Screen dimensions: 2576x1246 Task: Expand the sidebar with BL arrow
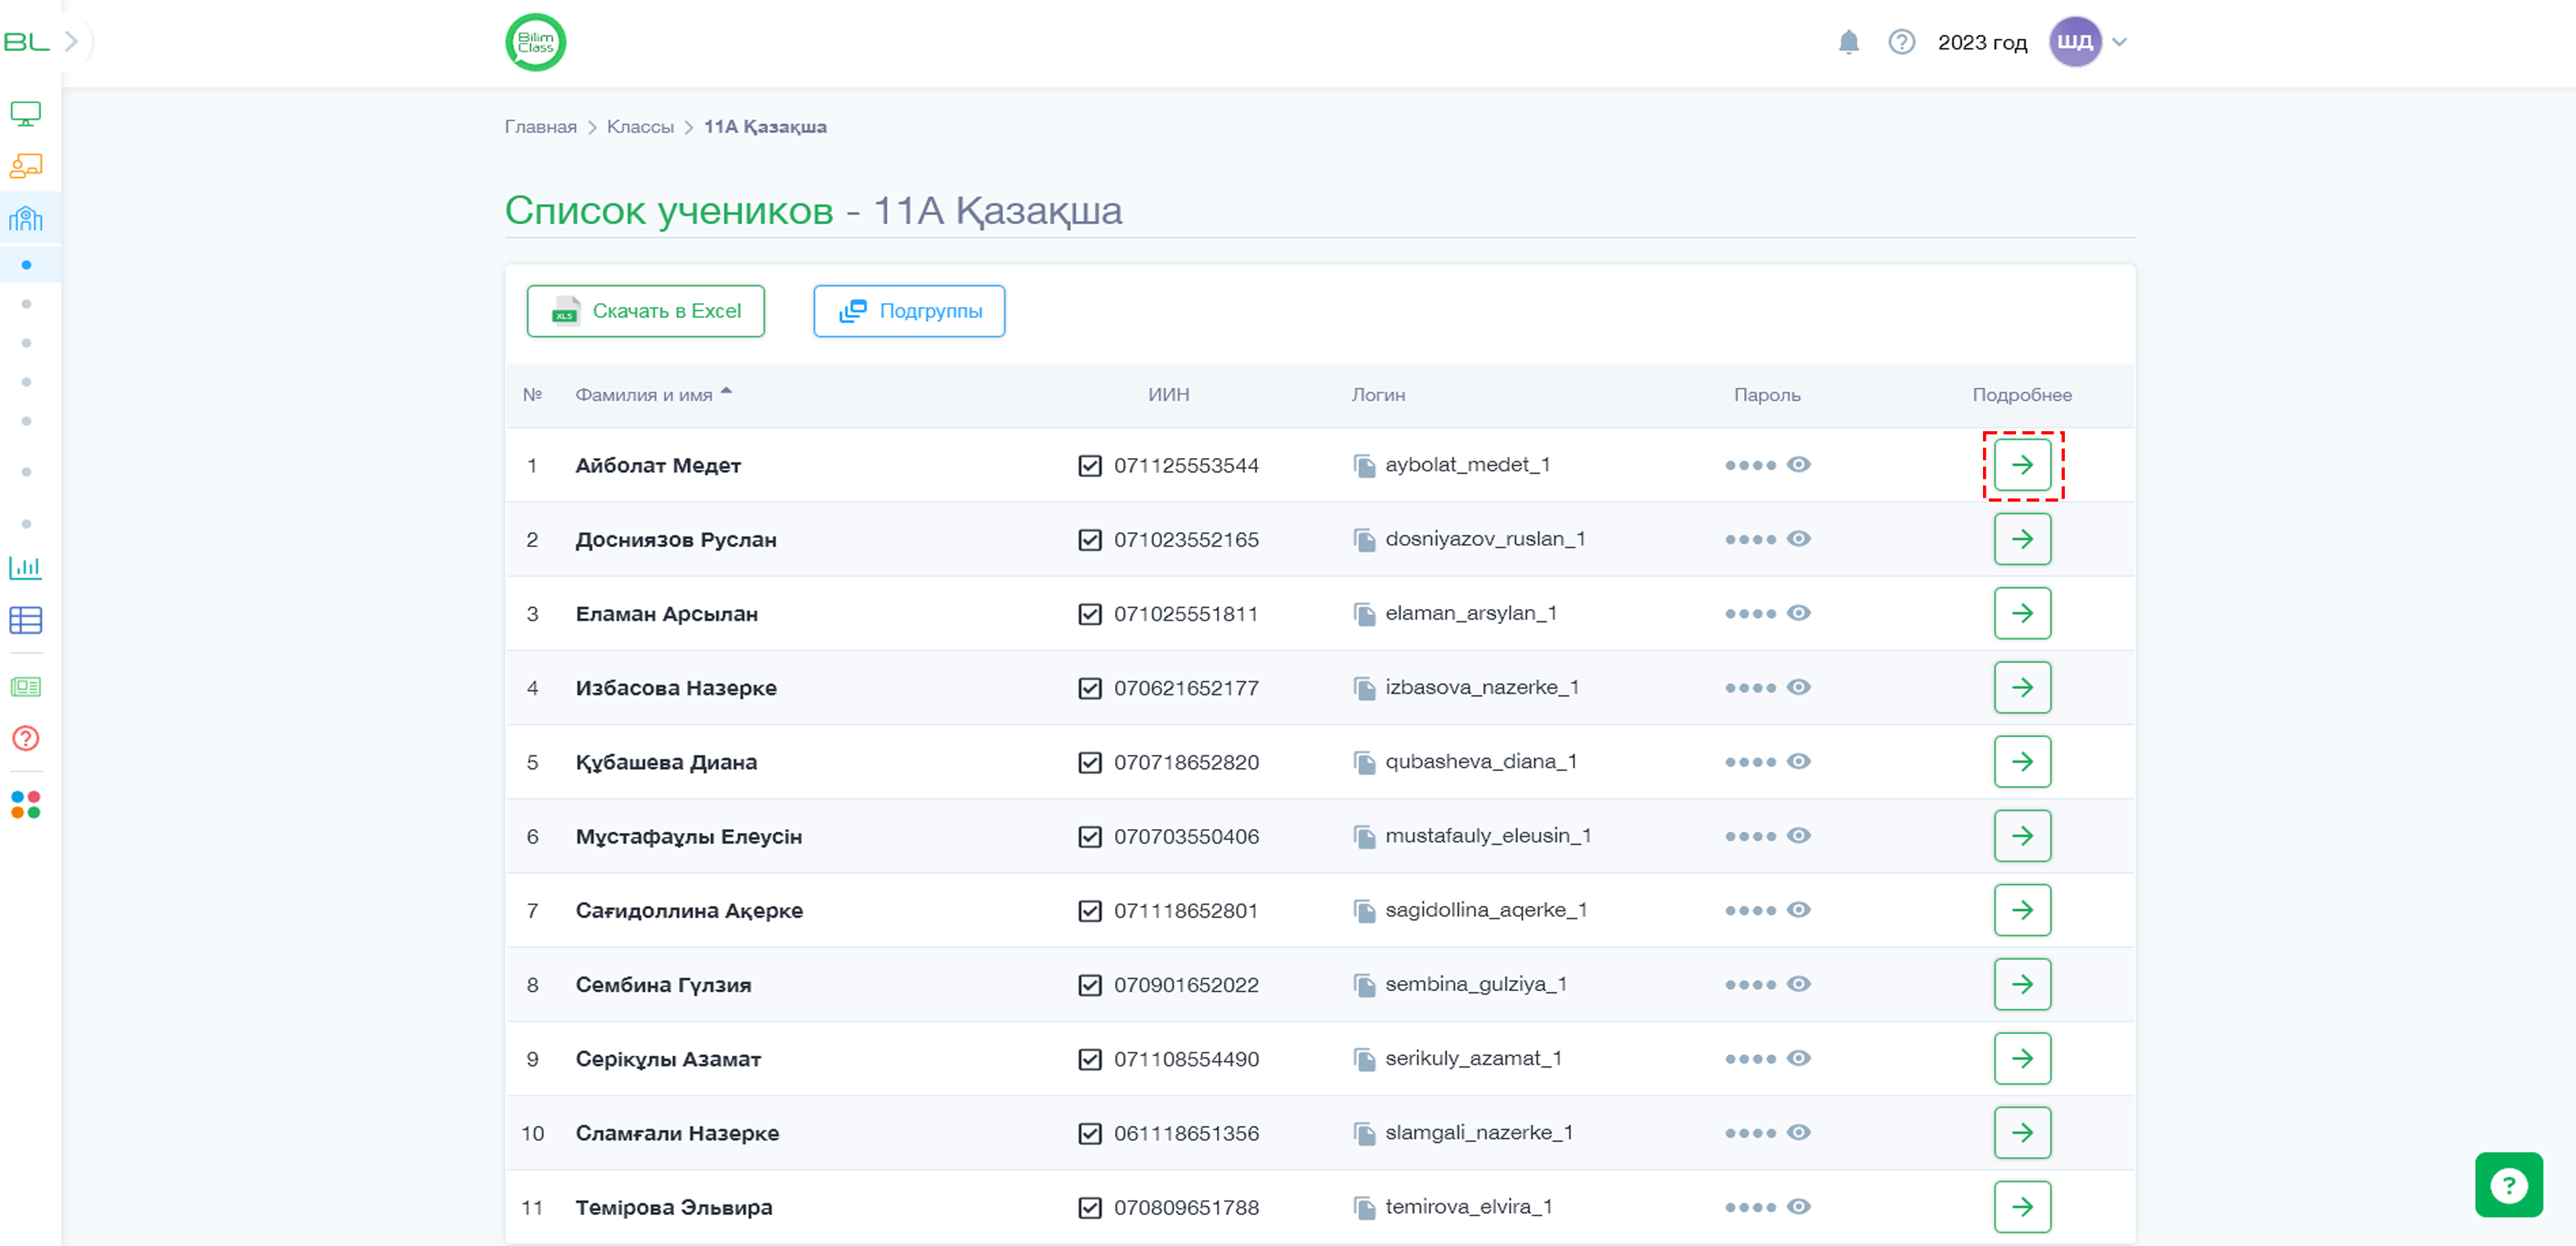71,42
